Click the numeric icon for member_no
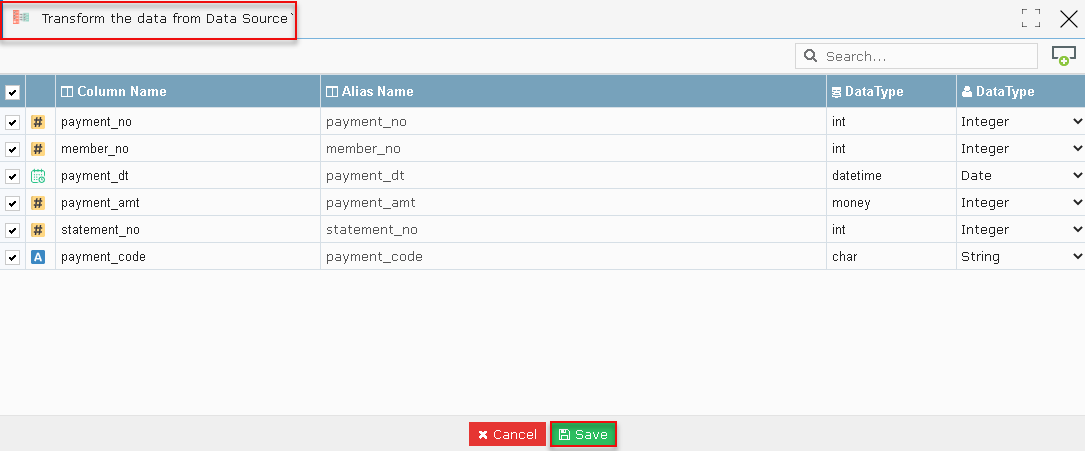The image size is (1085, 451). (x=38, y=149)
